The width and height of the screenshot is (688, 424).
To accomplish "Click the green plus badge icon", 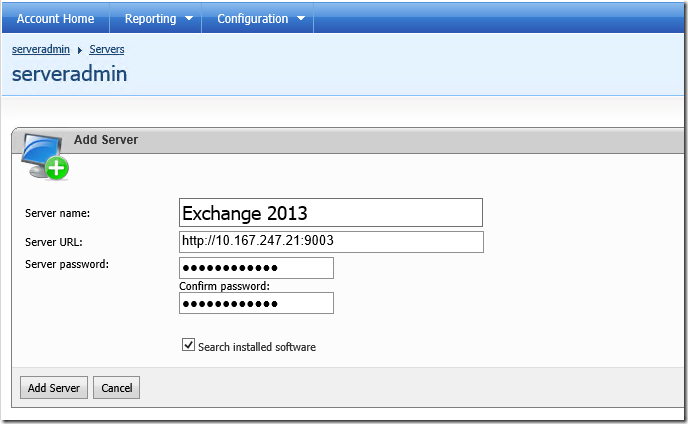I will (57, 168).
